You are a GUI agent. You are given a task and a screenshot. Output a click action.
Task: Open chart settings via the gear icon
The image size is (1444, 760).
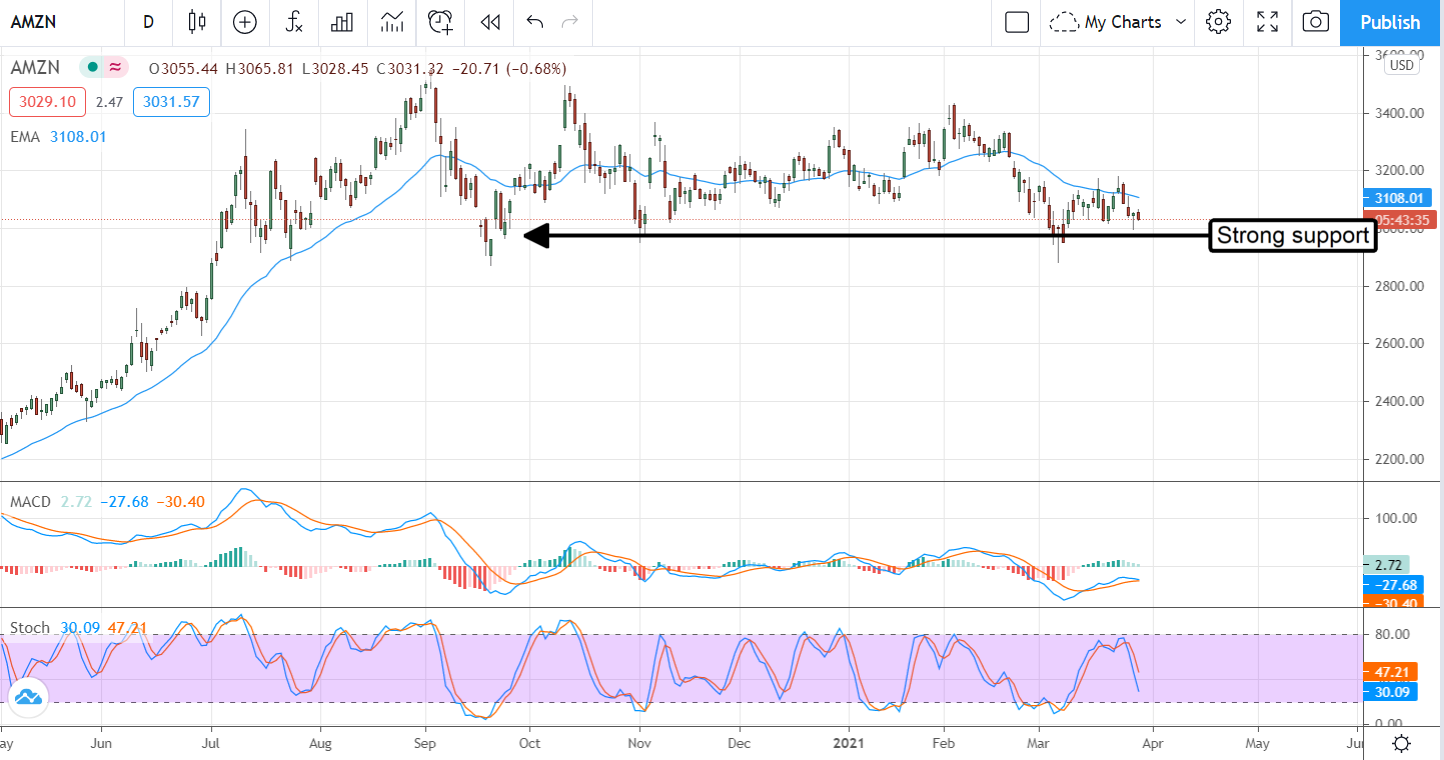[1218, 22]
